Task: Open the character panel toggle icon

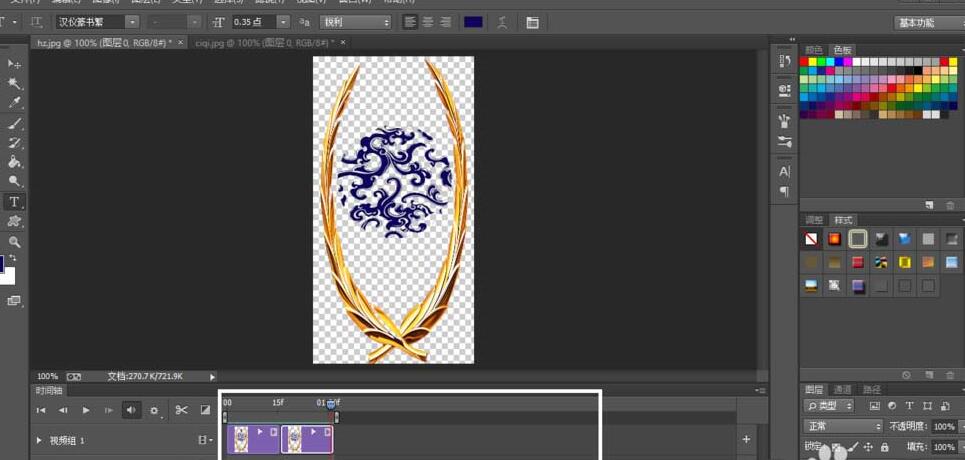Action: [532, 22]
